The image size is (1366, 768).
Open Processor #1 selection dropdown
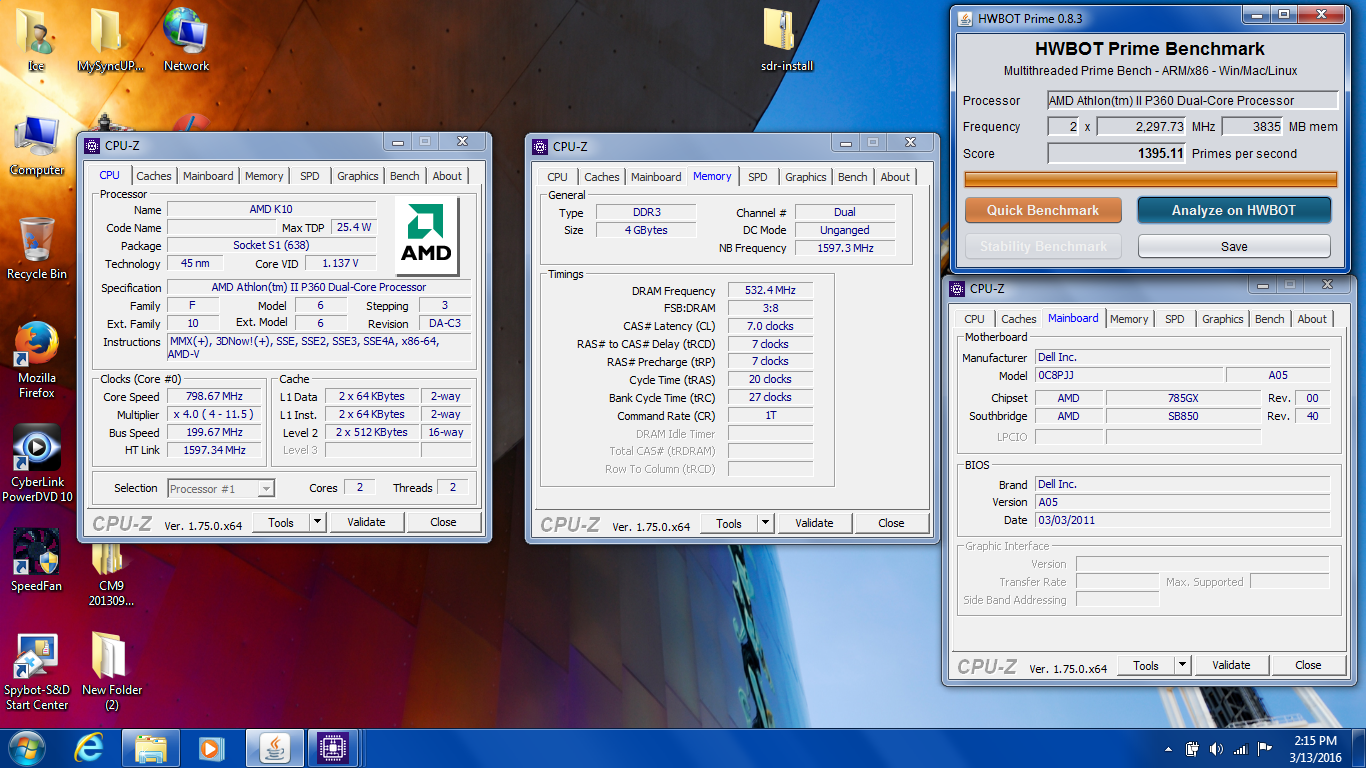(221, 489)
